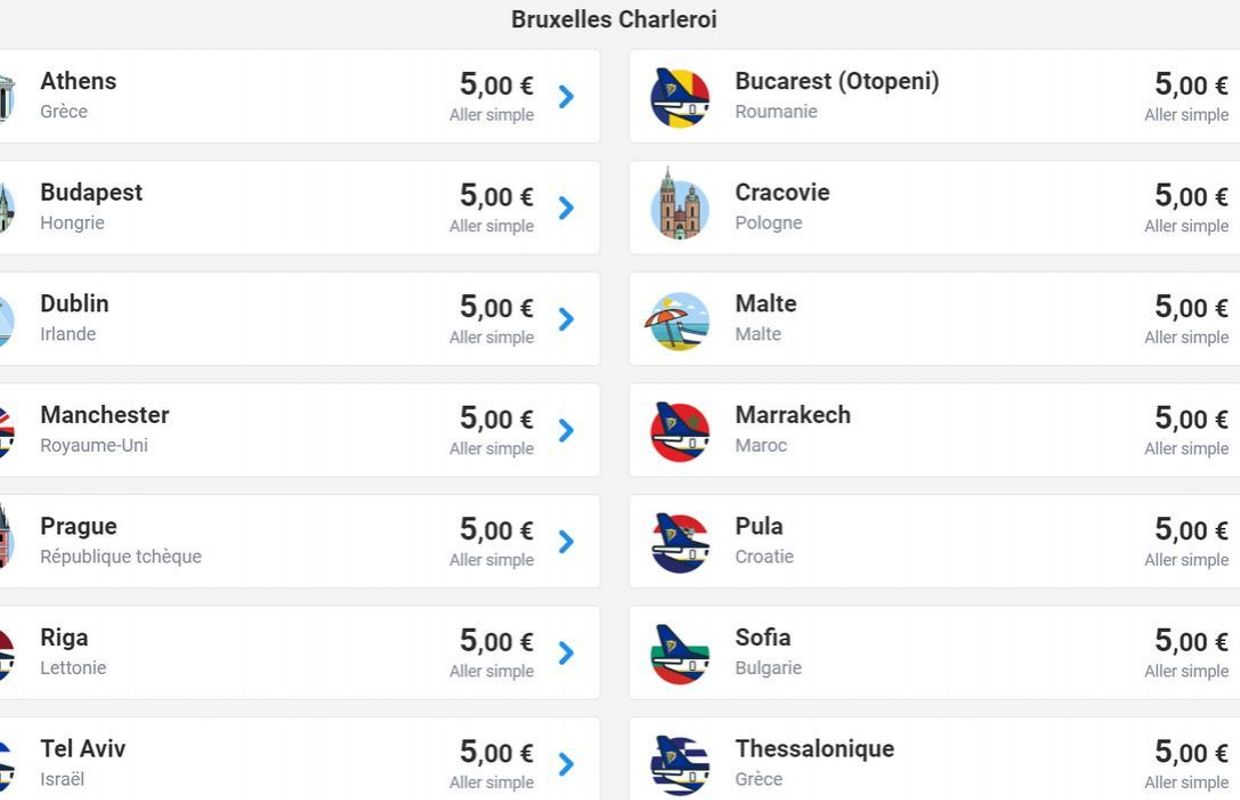Click the Thessalonique Greece flag plane icon
This screenshot has width=1240, height=800.
pyautogui.click(x=680, y=765)
